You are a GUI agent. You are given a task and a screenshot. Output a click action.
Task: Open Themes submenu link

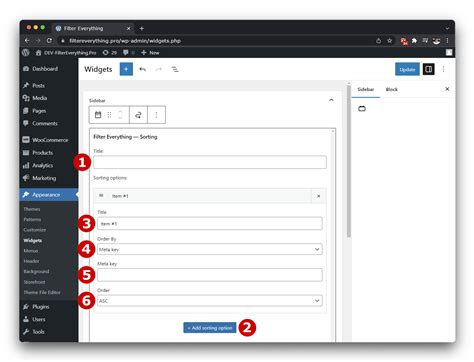(x=32, y=209)
